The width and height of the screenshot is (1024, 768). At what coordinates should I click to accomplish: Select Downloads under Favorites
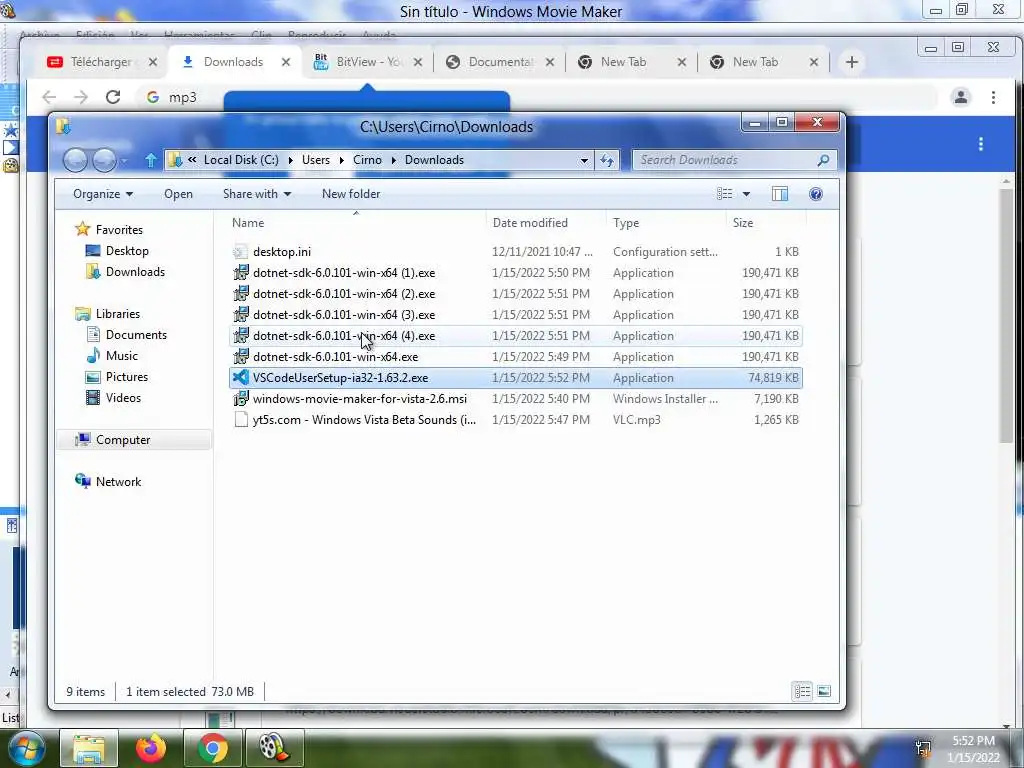[135, 272]
